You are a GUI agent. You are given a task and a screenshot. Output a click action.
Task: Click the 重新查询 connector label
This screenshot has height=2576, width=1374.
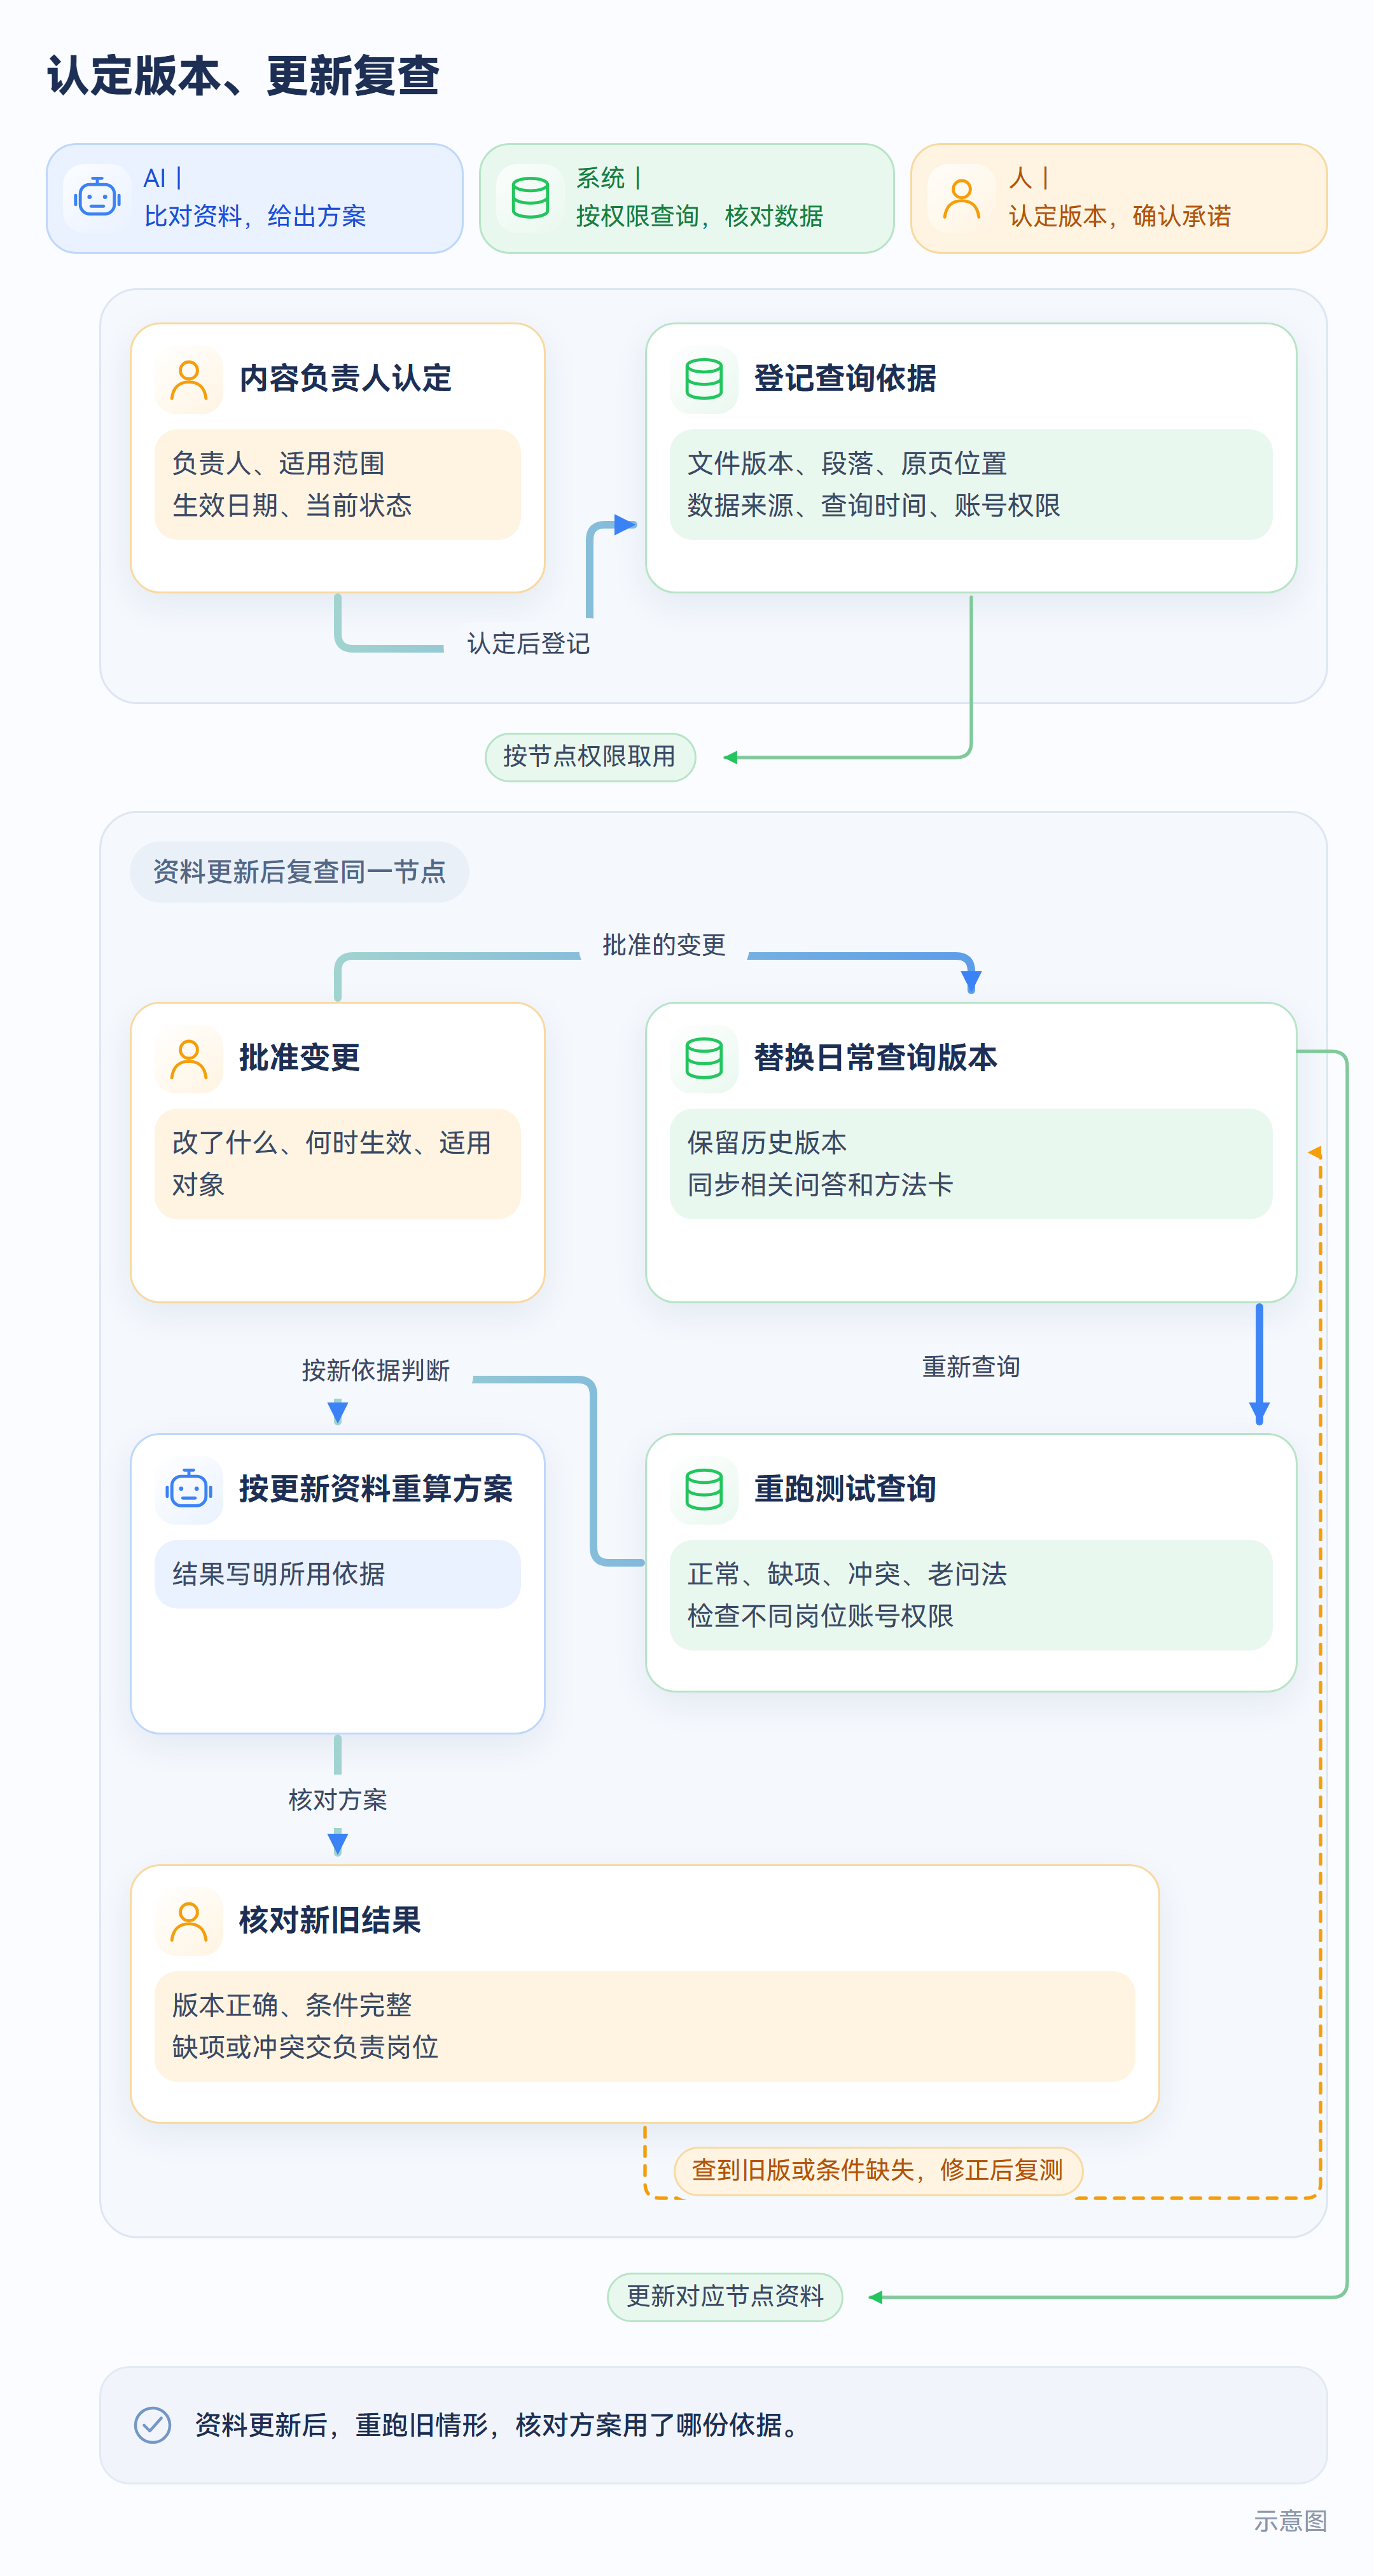(971, 1367)
